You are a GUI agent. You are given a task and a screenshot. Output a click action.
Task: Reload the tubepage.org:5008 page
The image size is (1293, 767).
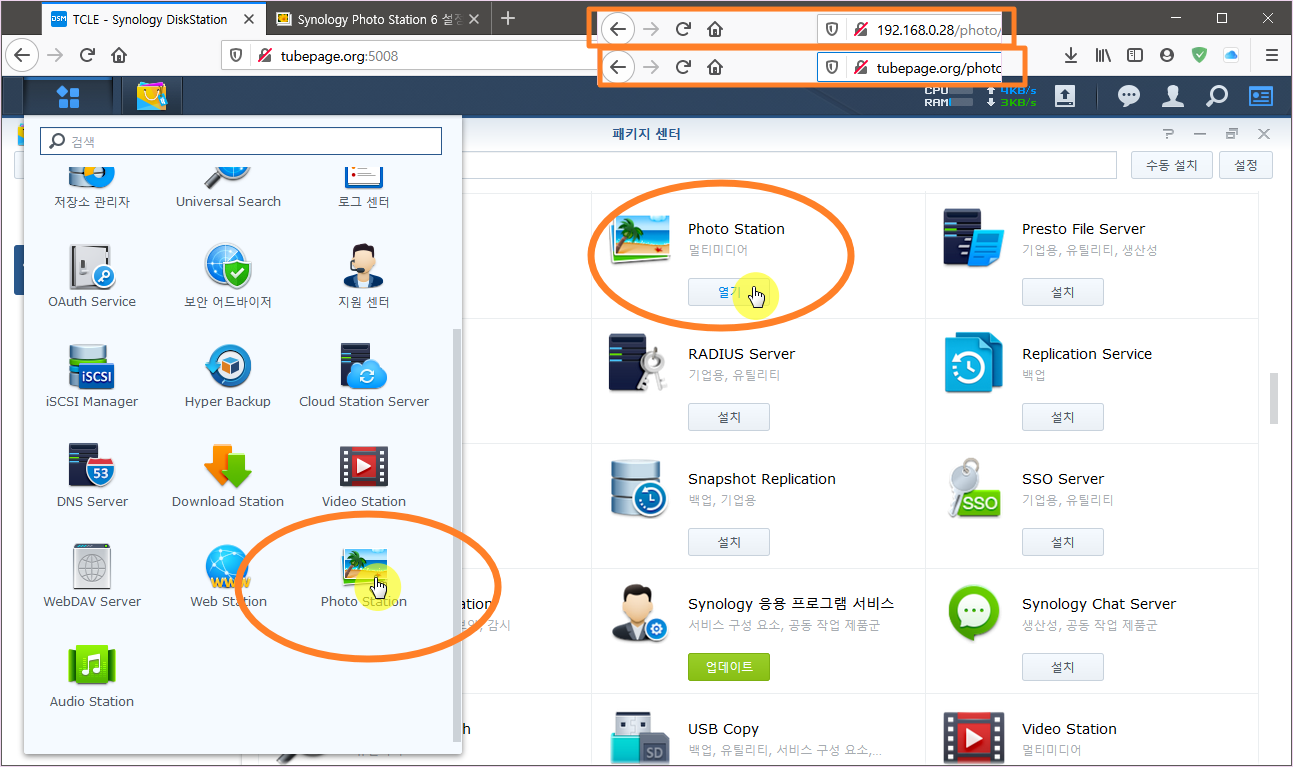point(87,56)
